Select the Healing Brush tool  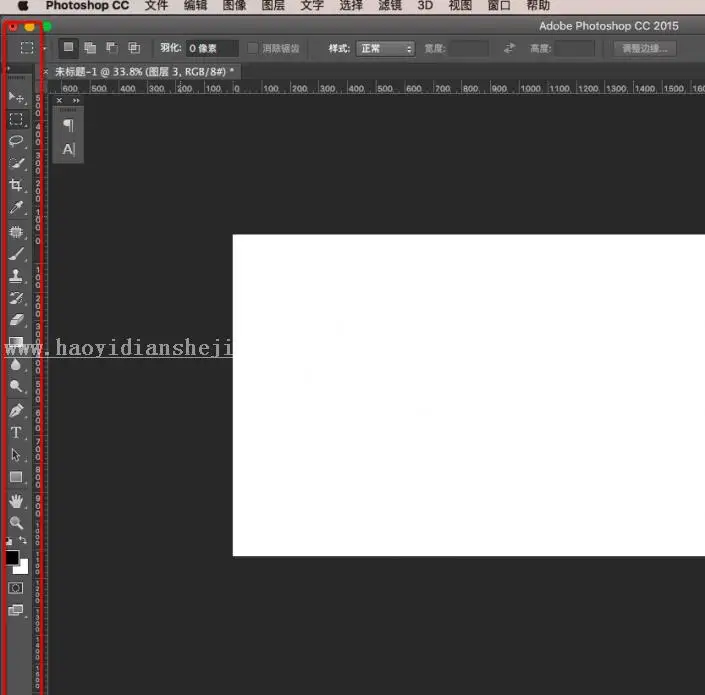(x=16, y=232)
